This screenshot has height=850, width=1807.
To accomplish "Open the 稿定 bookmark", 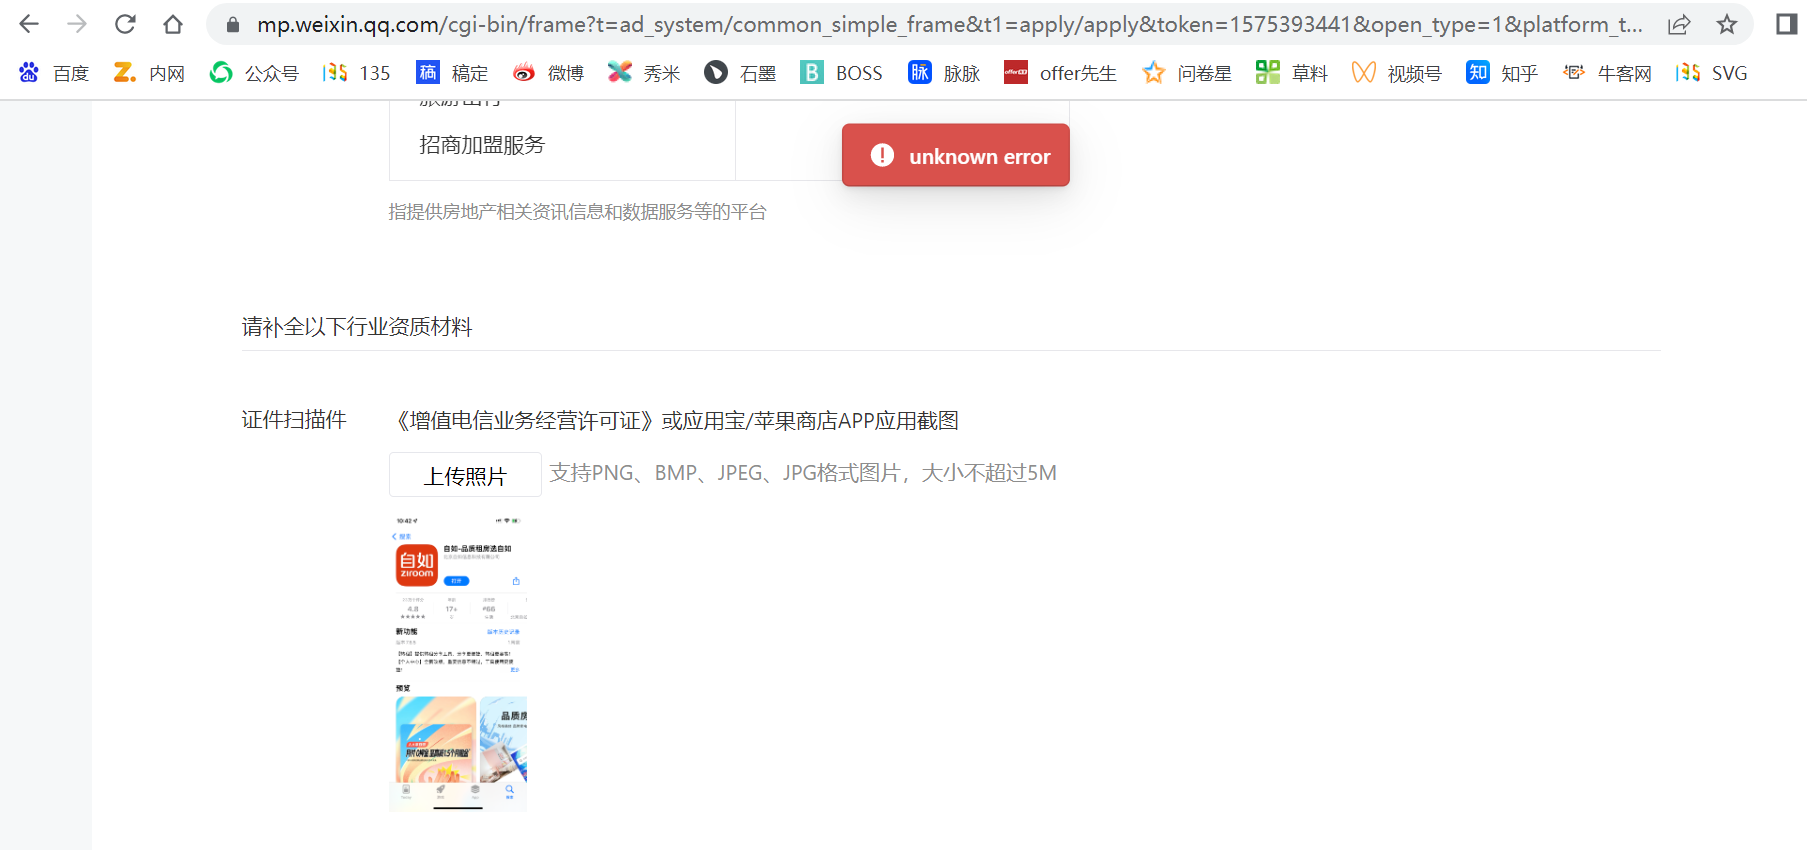I will [452, 73].
